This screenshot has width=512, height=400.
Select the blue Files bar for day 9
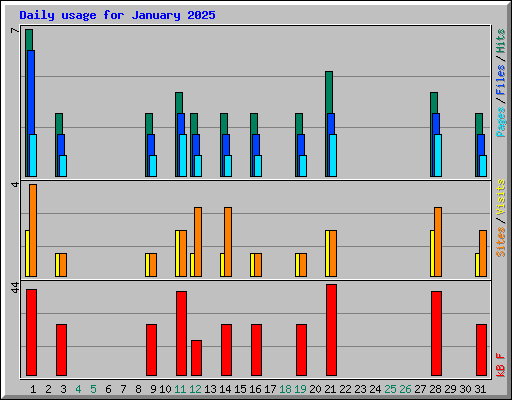tap(151, 145)
